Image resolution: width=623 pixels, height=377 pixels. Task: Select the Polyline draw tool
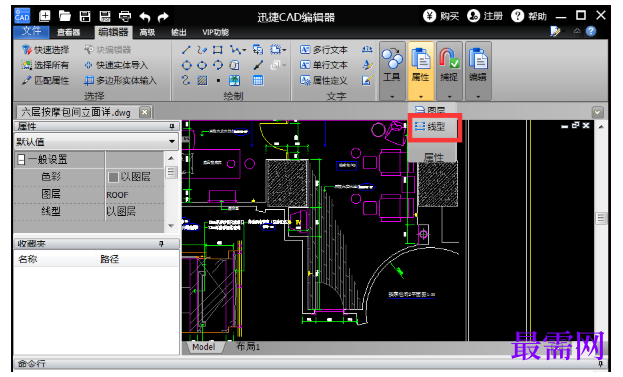click(x=235, y=50)
